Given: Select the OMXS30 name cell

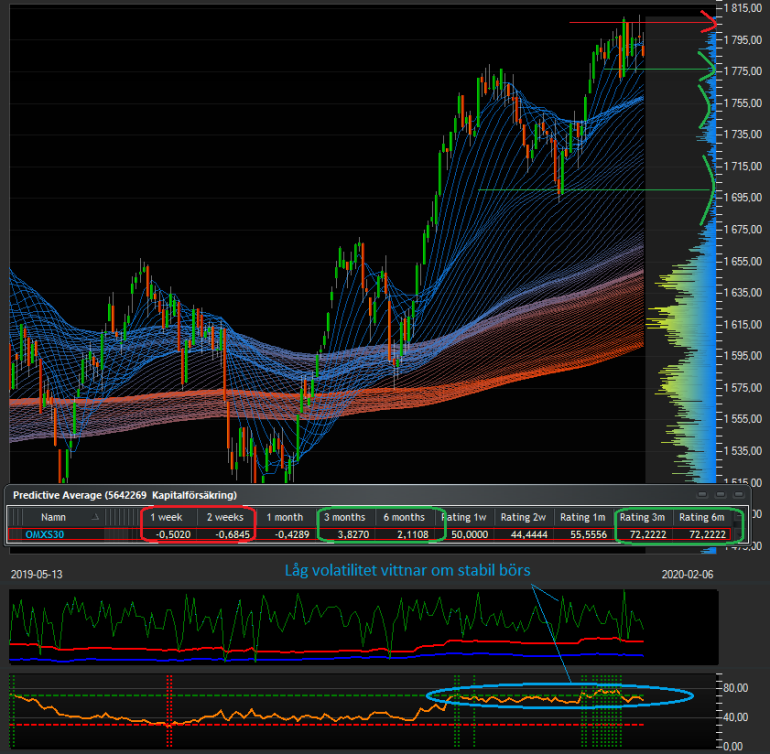Looking at the screenshot, I should [45, 534].
